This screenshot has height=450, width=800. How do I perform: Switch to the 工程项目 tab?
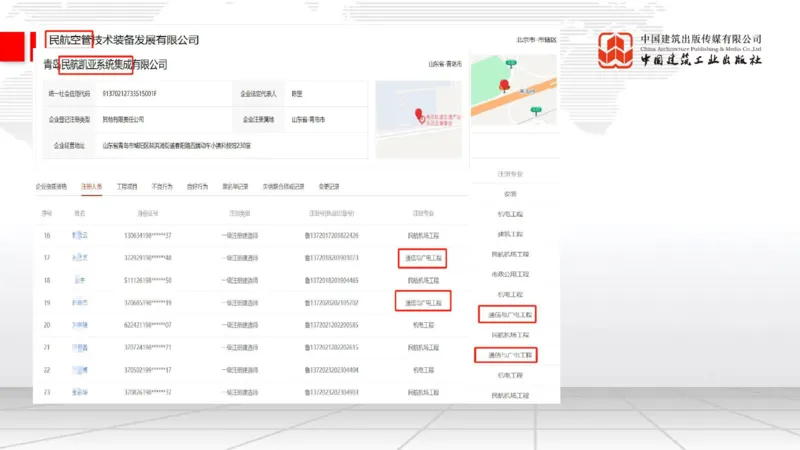tap(127, 187)
